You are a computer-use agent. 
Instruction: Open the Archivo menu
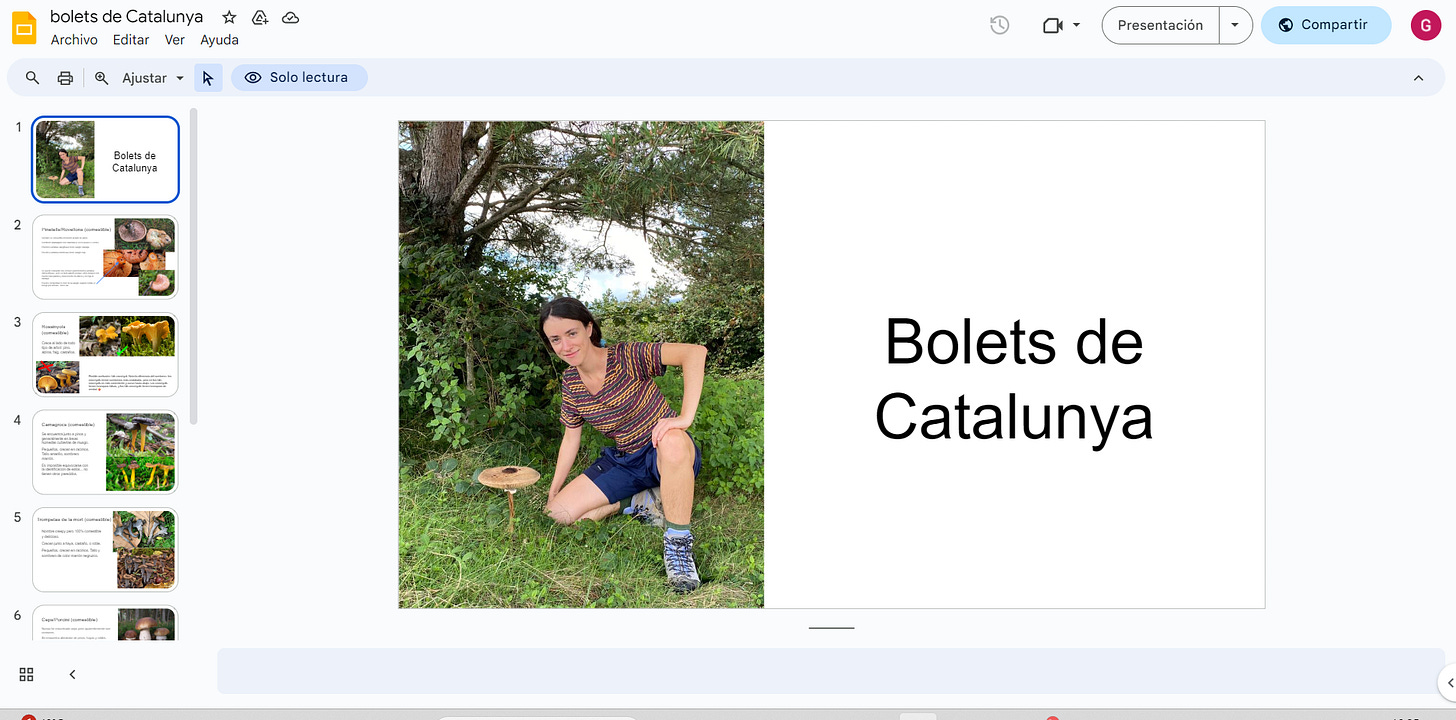pos(74,40)
